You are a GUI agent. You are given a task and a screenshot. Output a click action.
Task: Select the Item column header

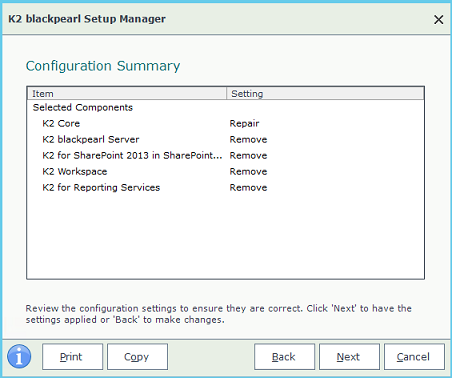pos(127,94)
